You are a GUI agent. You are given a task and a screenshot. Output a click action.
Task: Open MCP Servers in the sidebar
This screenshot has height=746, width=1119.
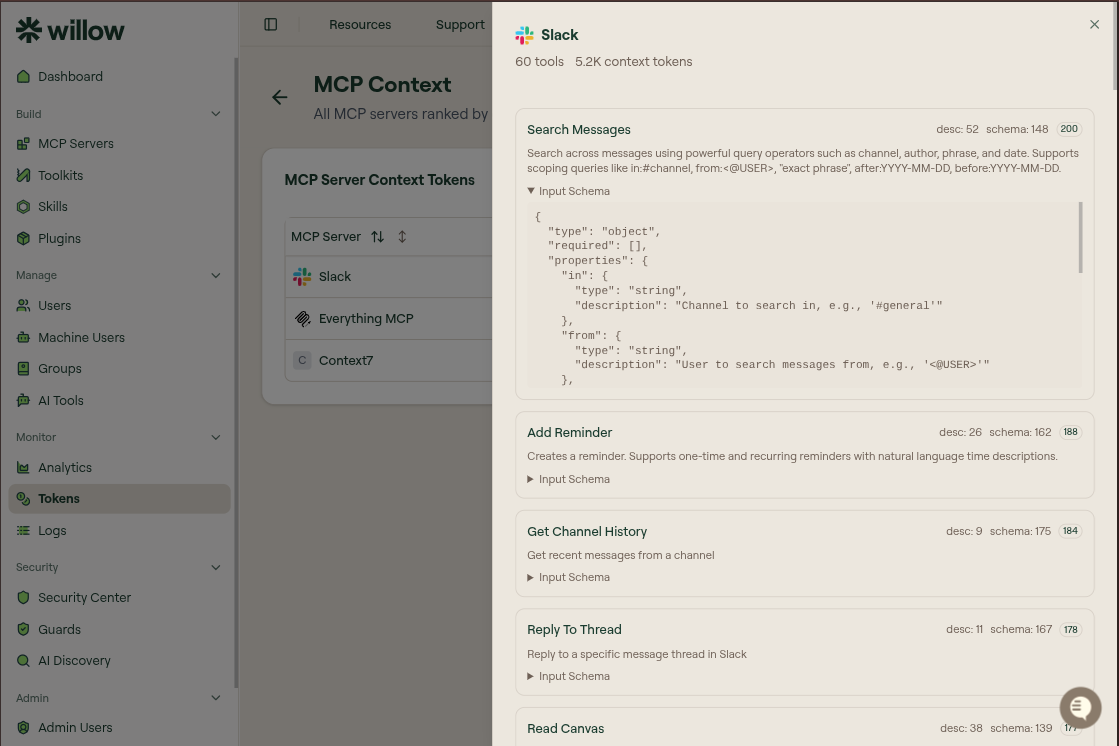point(76,143)
